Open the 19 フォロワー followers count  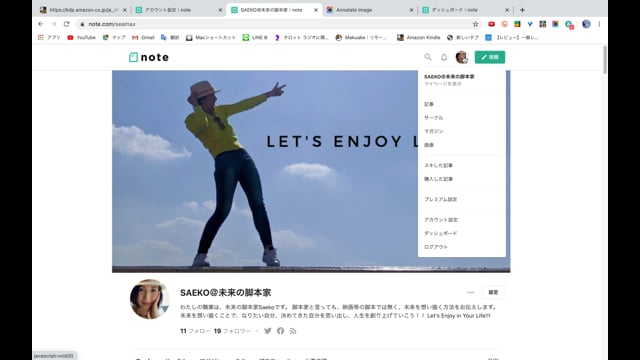tap(232, 331)
